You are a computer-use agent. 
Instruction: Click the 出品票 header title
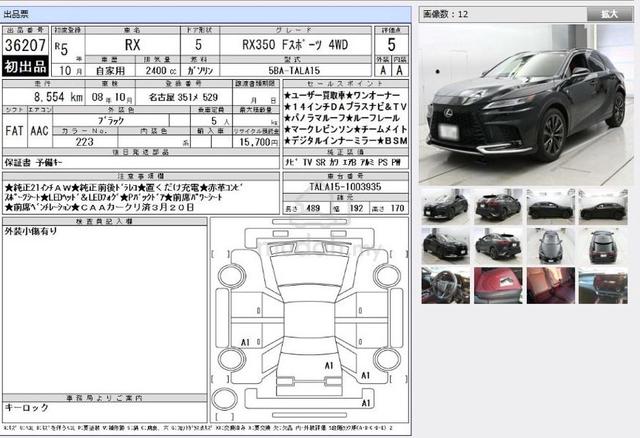(16, 15)
